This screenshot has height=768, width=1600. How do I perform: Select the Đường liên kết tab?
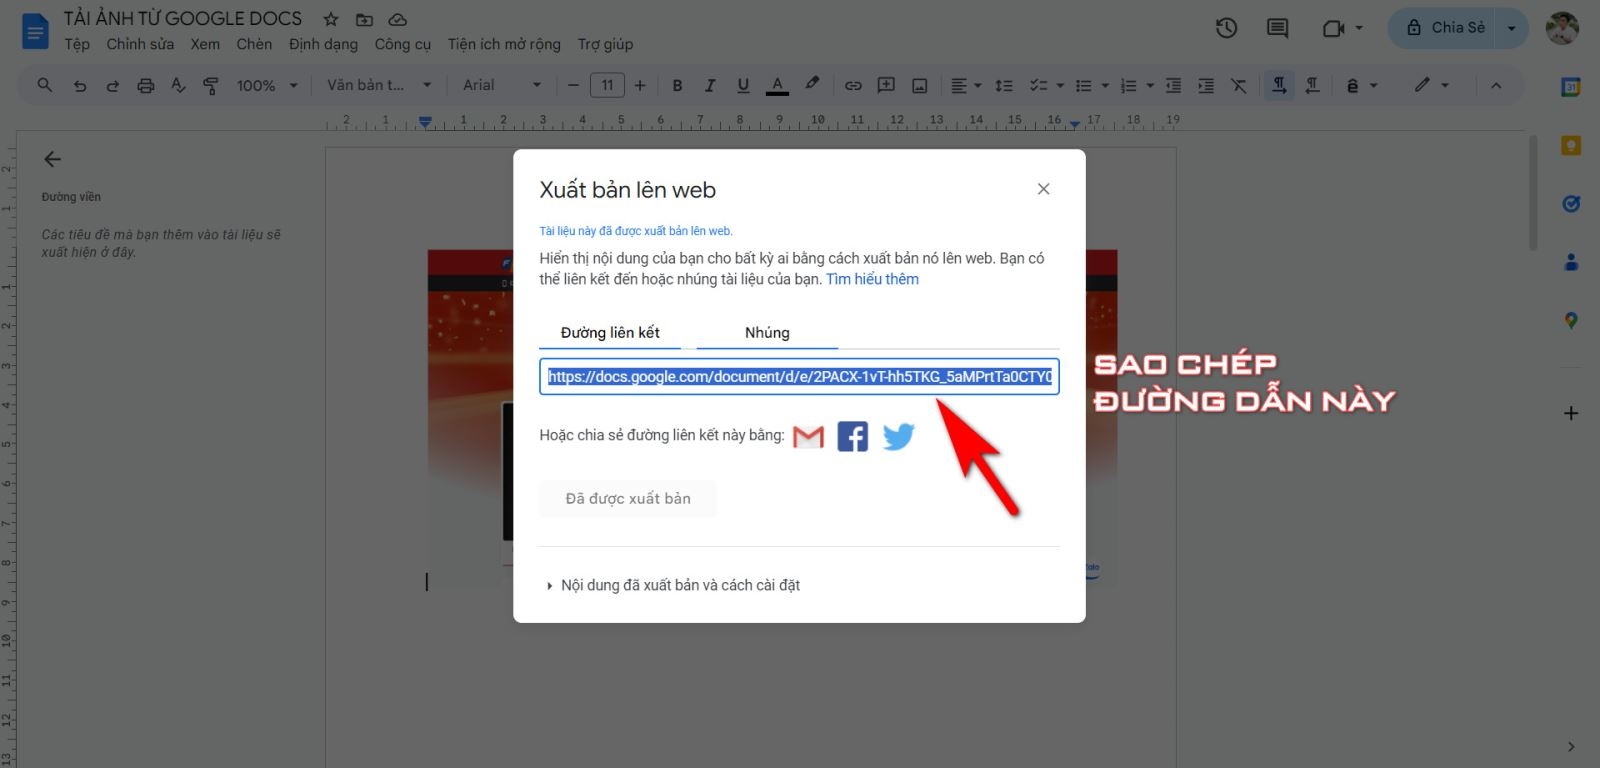pos(610,333)
